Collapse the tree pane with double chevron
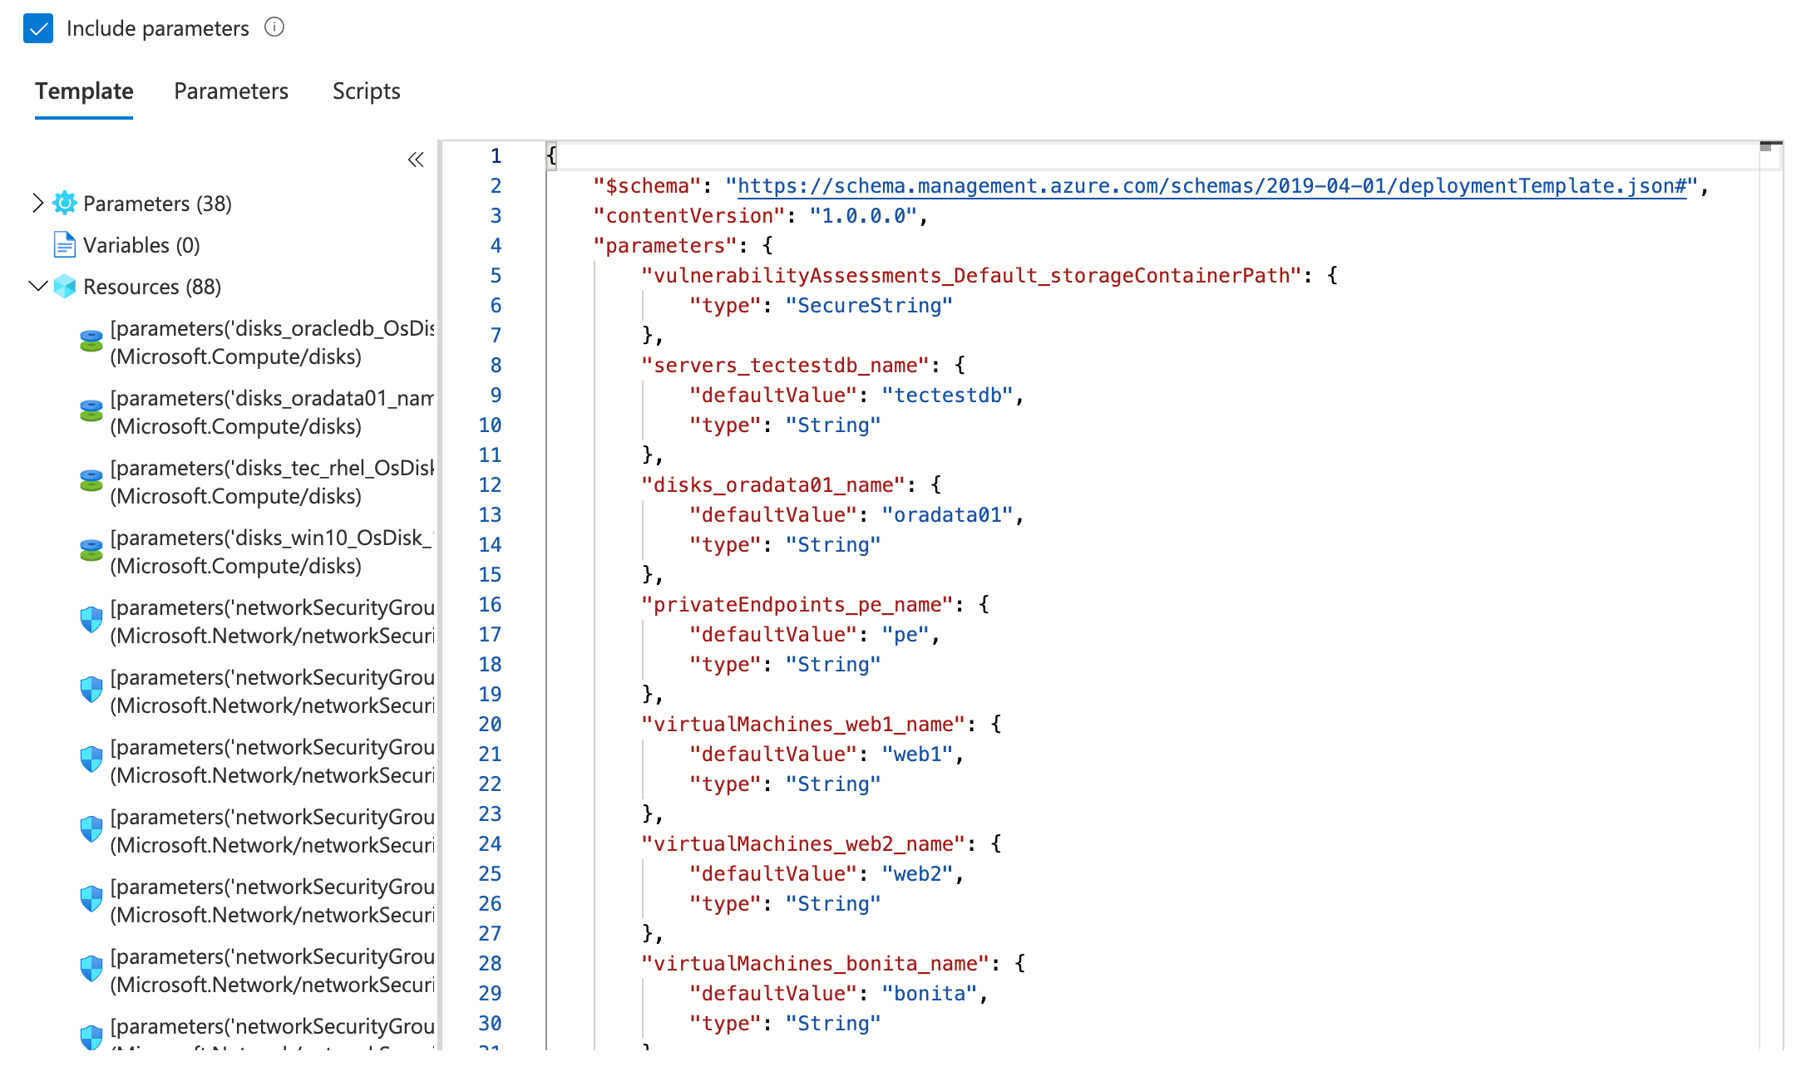The height and width of the screenshot is (1072, 1796). coord(416,159)
